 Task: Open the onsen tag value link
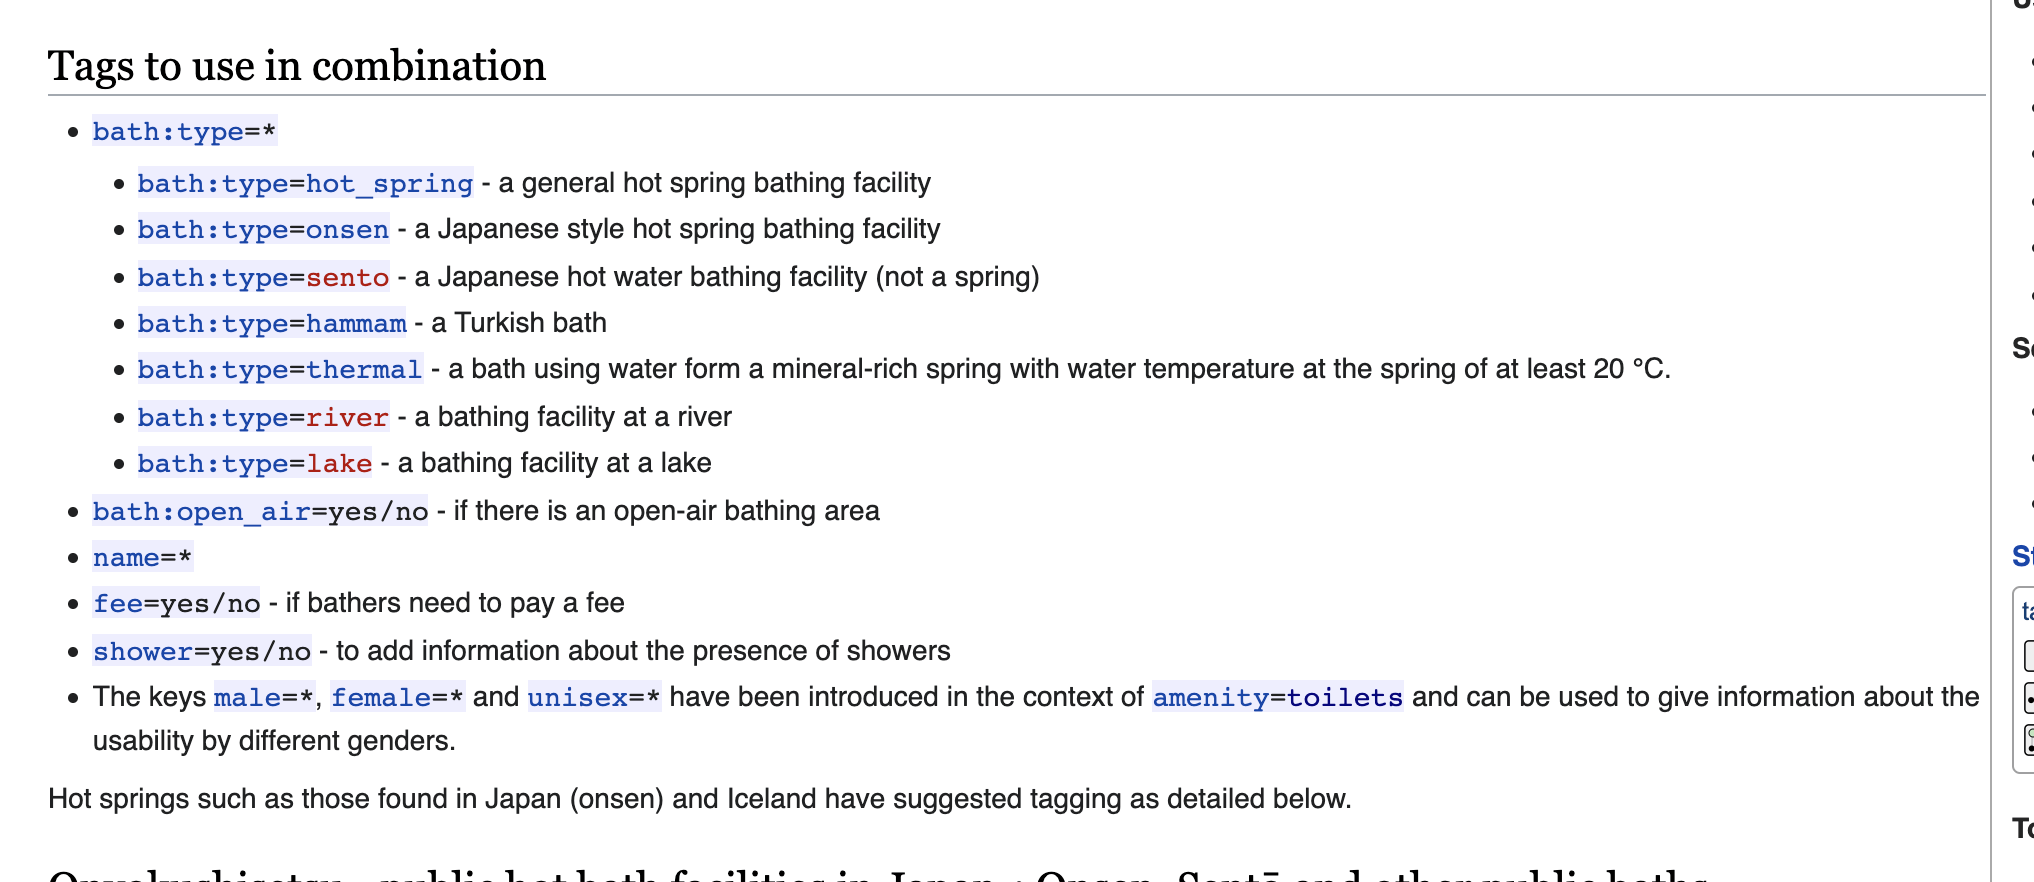click(x=347, y=230)
